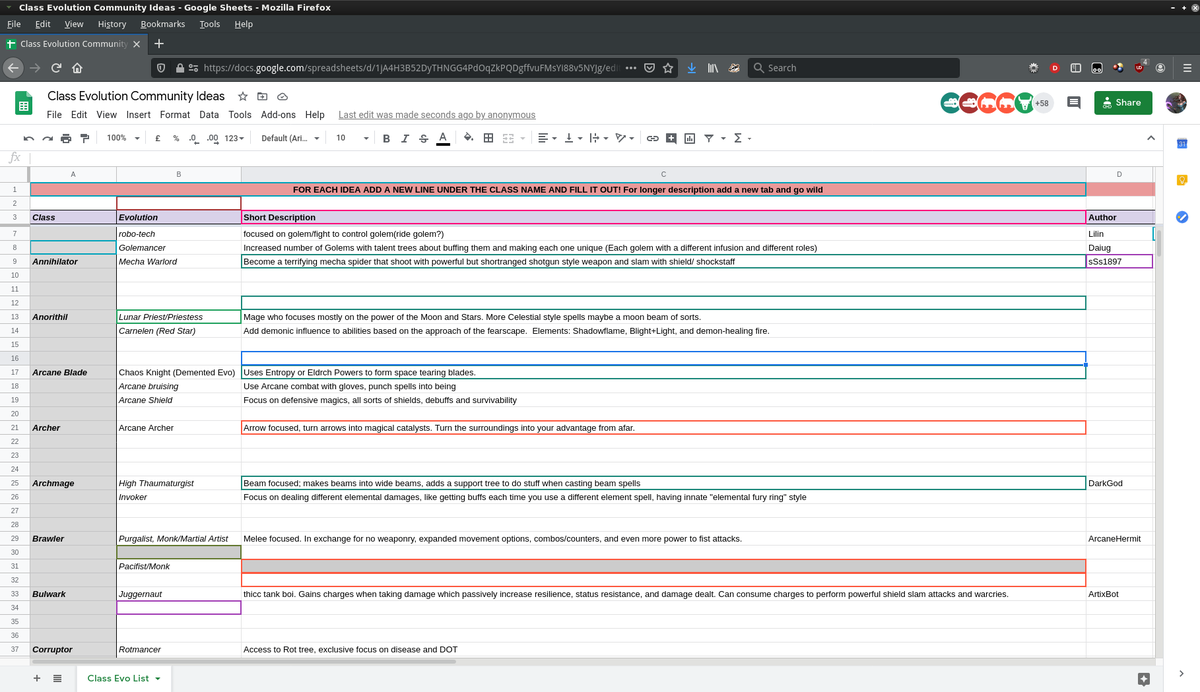This screenshot has width=1200, height=692.
Task: Open the Google account avatar
Action: pyautogui.click(x=1176, y=102)
